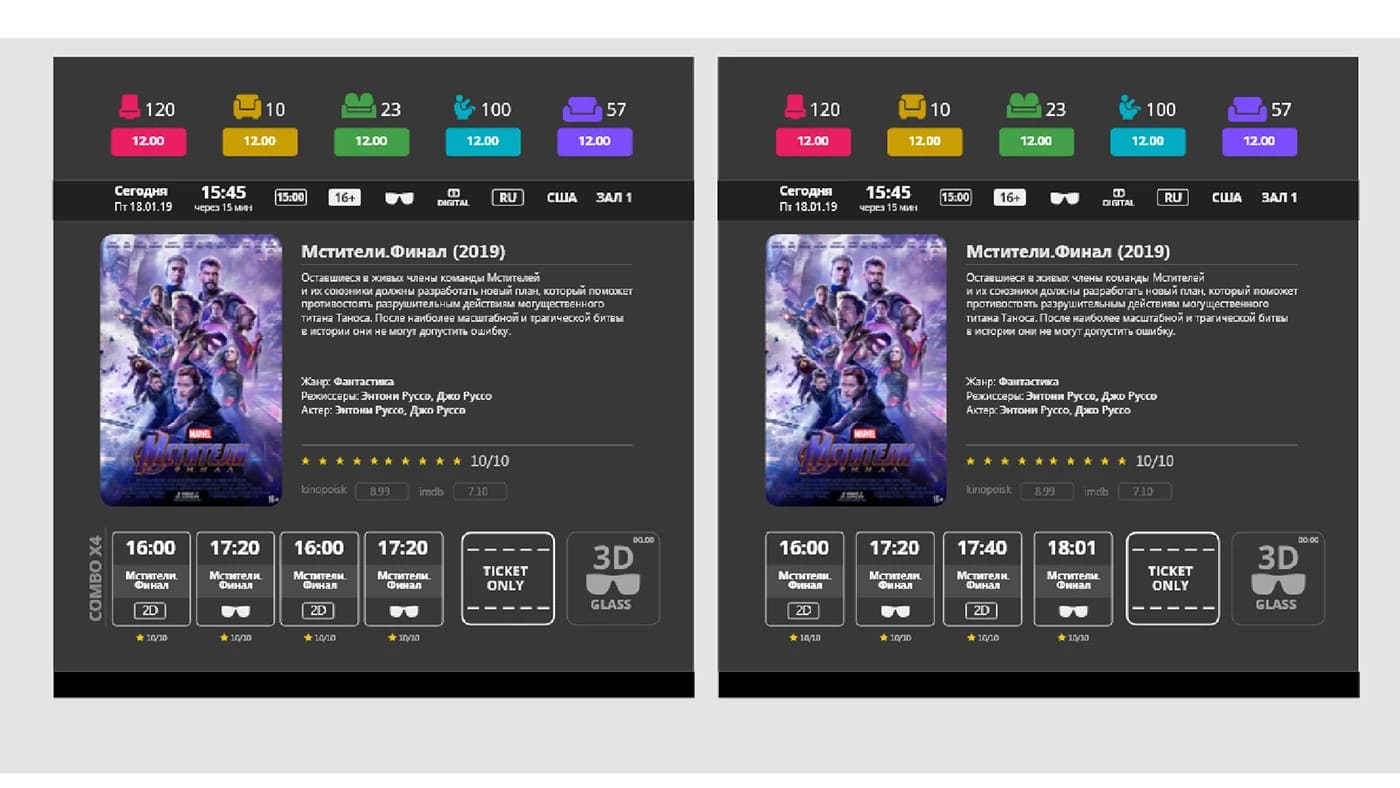Screen dimensions: 1400x788
Task: Choose the green 12.00 price button in right panel
Action: (1036, 142)
